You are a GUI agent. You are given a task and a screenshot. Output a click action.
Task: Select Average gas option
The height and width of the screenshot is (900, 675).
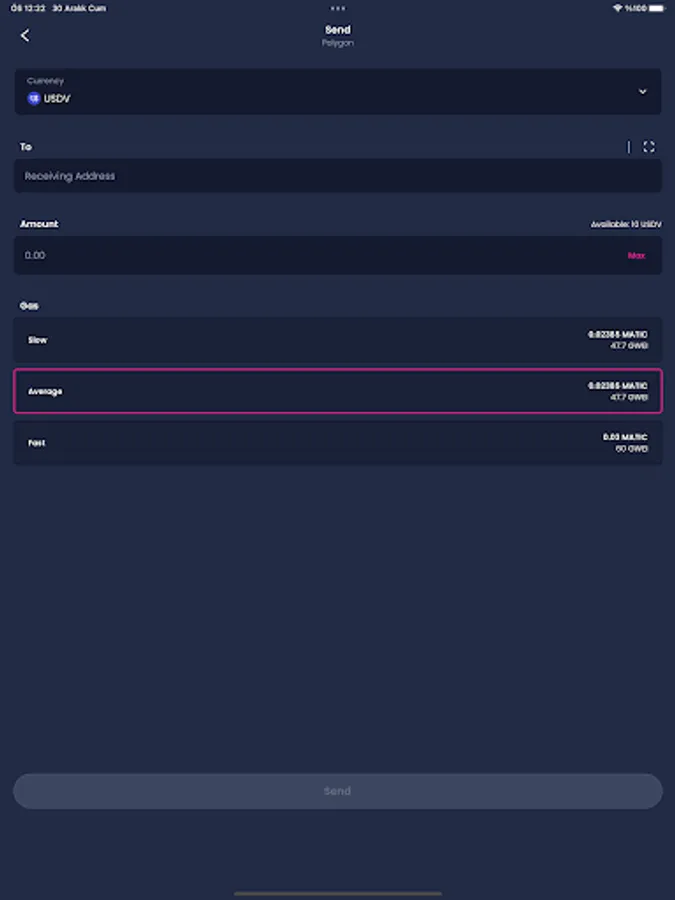[338, 391]
